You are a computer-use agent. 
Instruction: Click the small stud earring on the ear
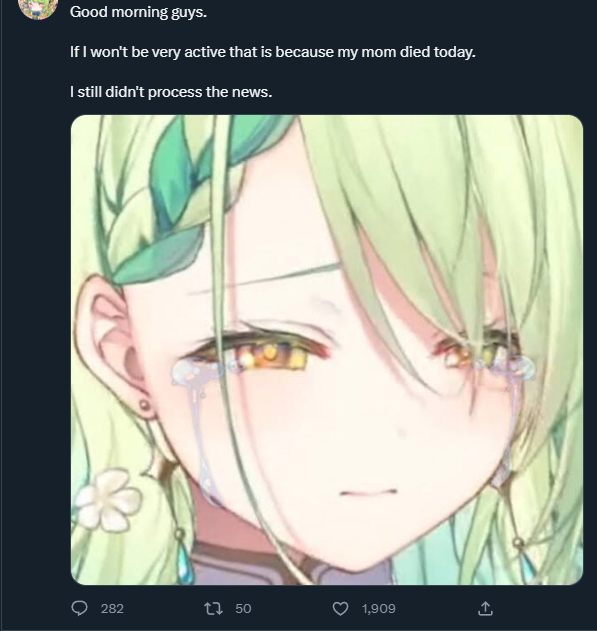144,404
